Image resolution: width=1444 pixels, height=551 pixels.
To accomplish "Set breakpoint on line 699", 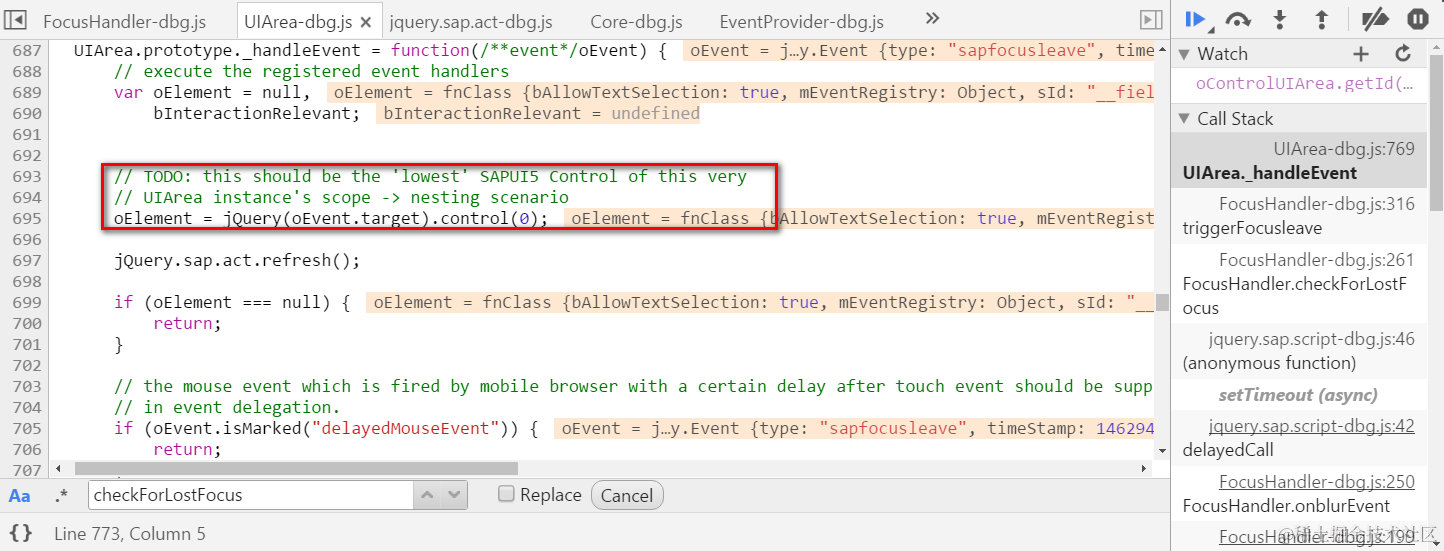I will click(26, 302).
